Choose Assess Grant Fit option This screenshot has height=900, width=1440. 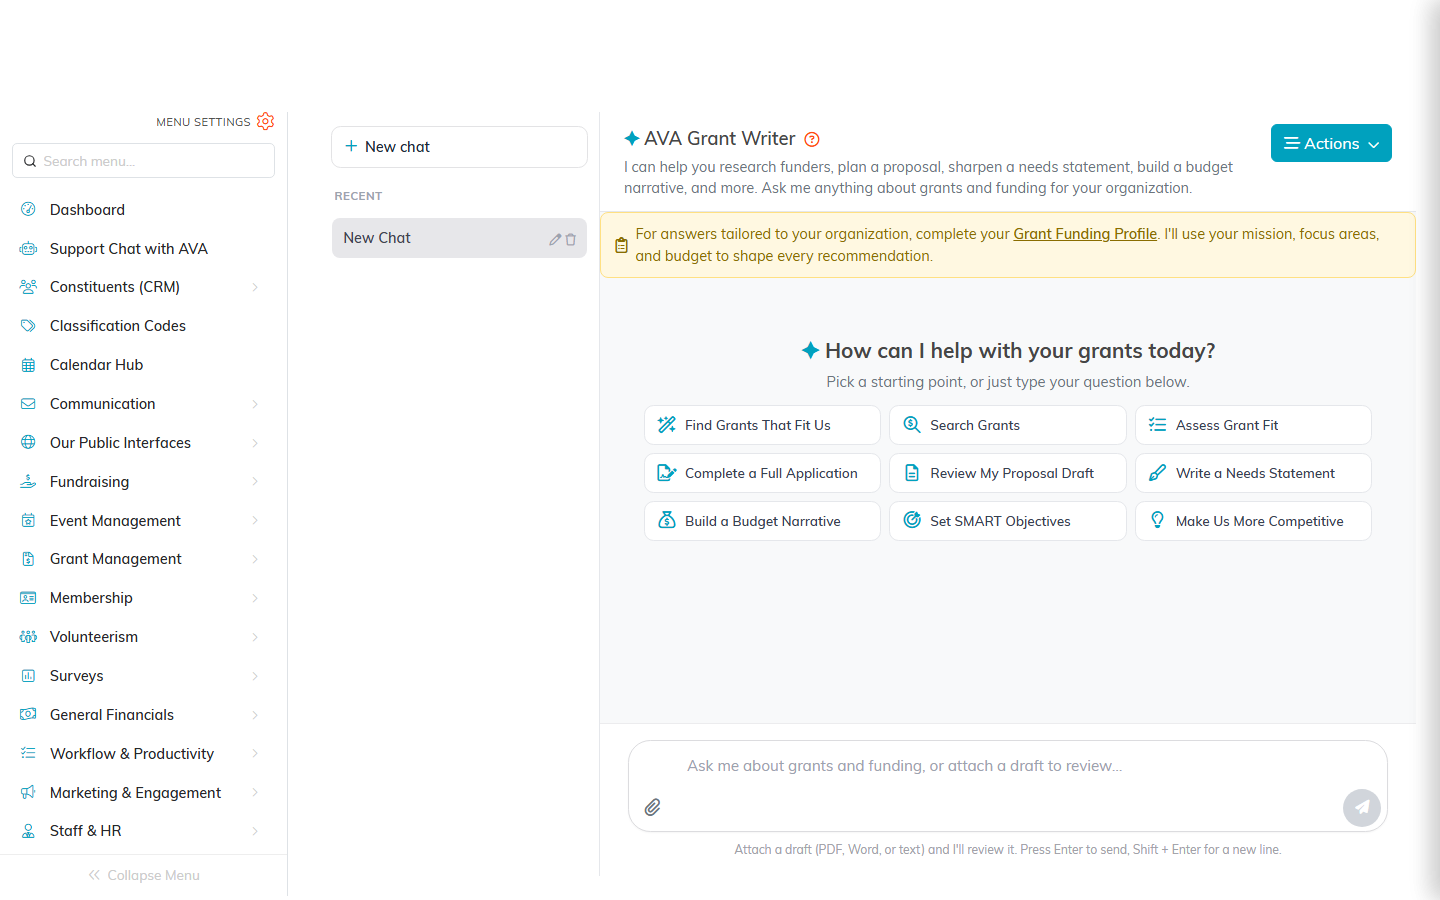1253,425
